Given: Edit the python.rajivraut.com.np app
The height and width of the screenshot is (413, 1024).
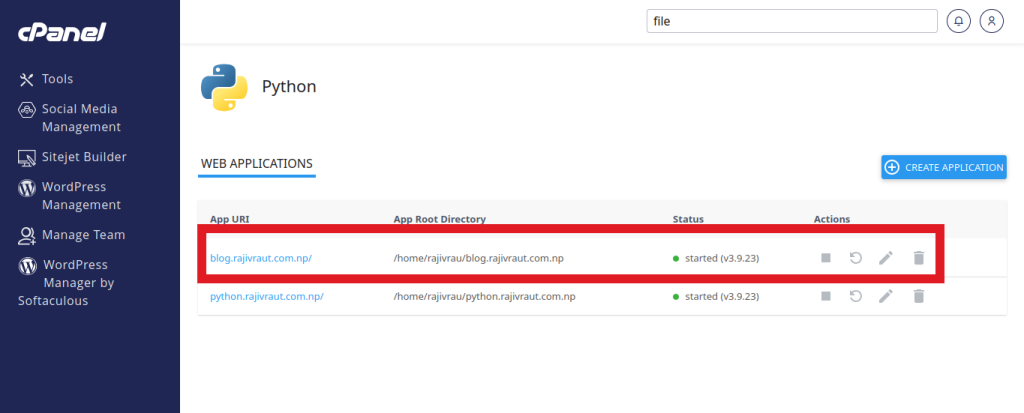Looking at the screenshot, I should [x=886, y=297].
